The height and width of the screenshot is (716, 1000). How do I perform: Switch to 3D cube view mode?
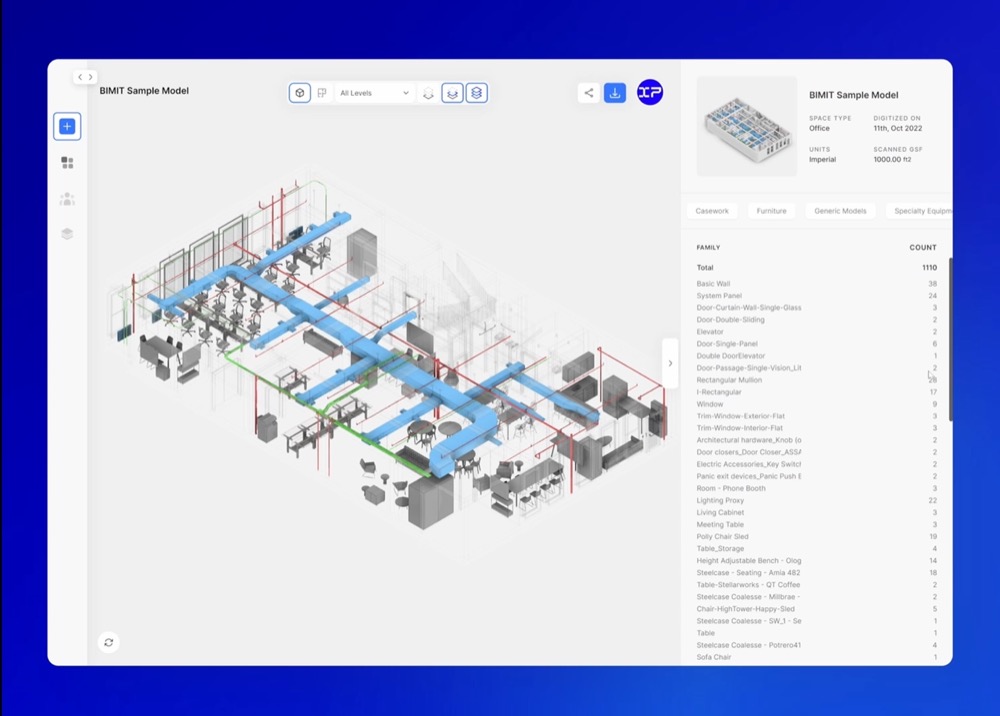300,93
